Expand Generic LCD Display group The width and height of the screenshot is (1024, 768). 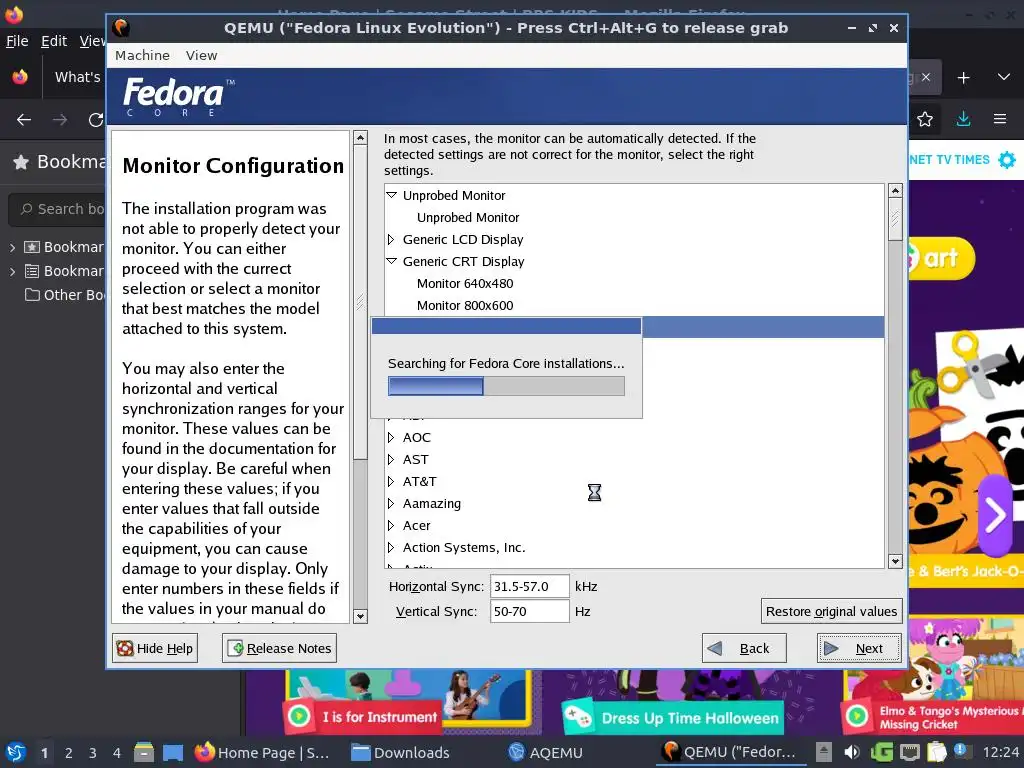tap(391, 239)
